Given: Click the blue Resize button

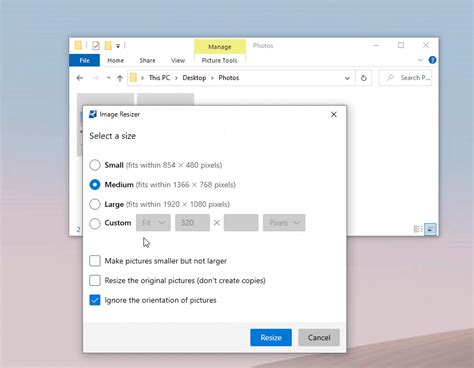Looking at the screenshot, I should 271,337.
